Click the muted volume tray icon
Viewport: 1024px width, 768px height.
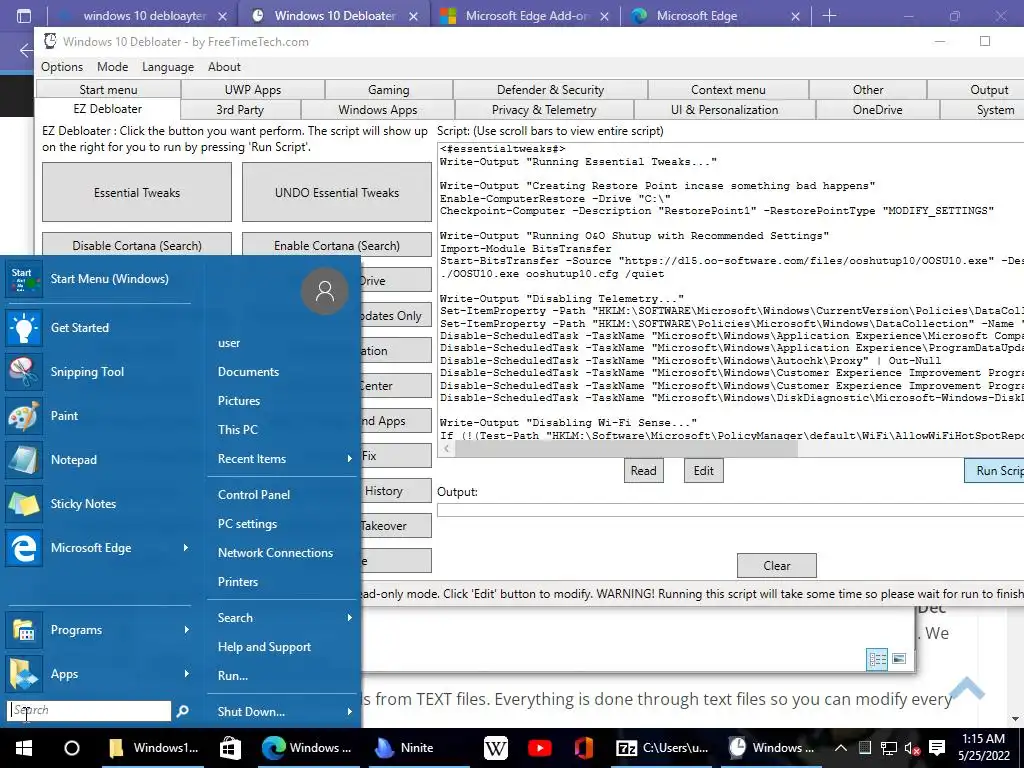tap(912, 748)
